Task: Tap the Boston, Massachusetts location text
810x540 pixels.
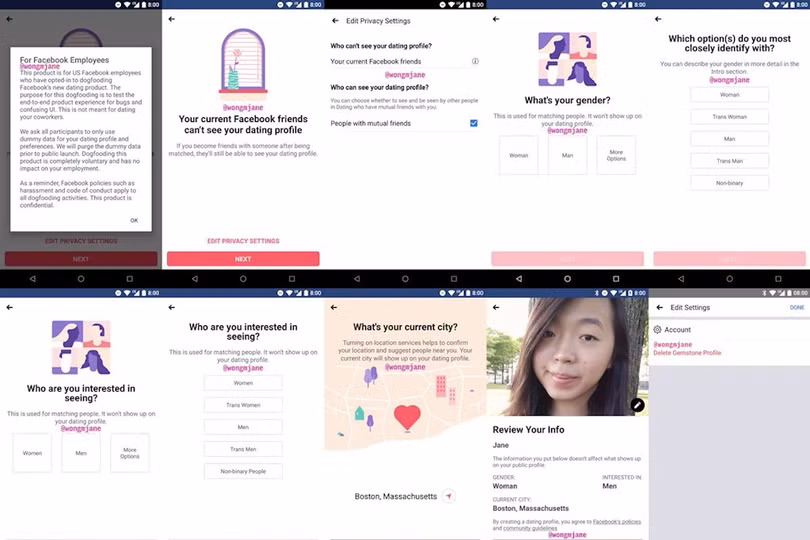Action: click(396, 496)
